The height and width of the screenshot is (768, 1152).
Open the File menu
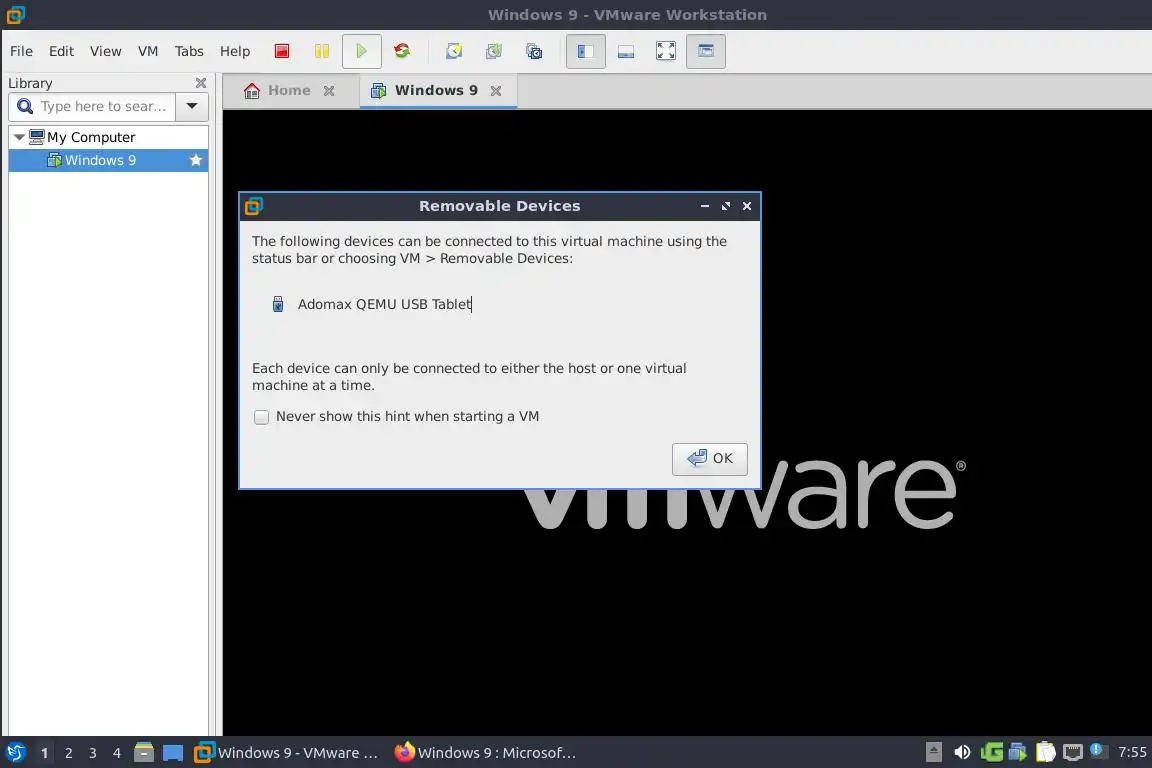pos(21,51)
